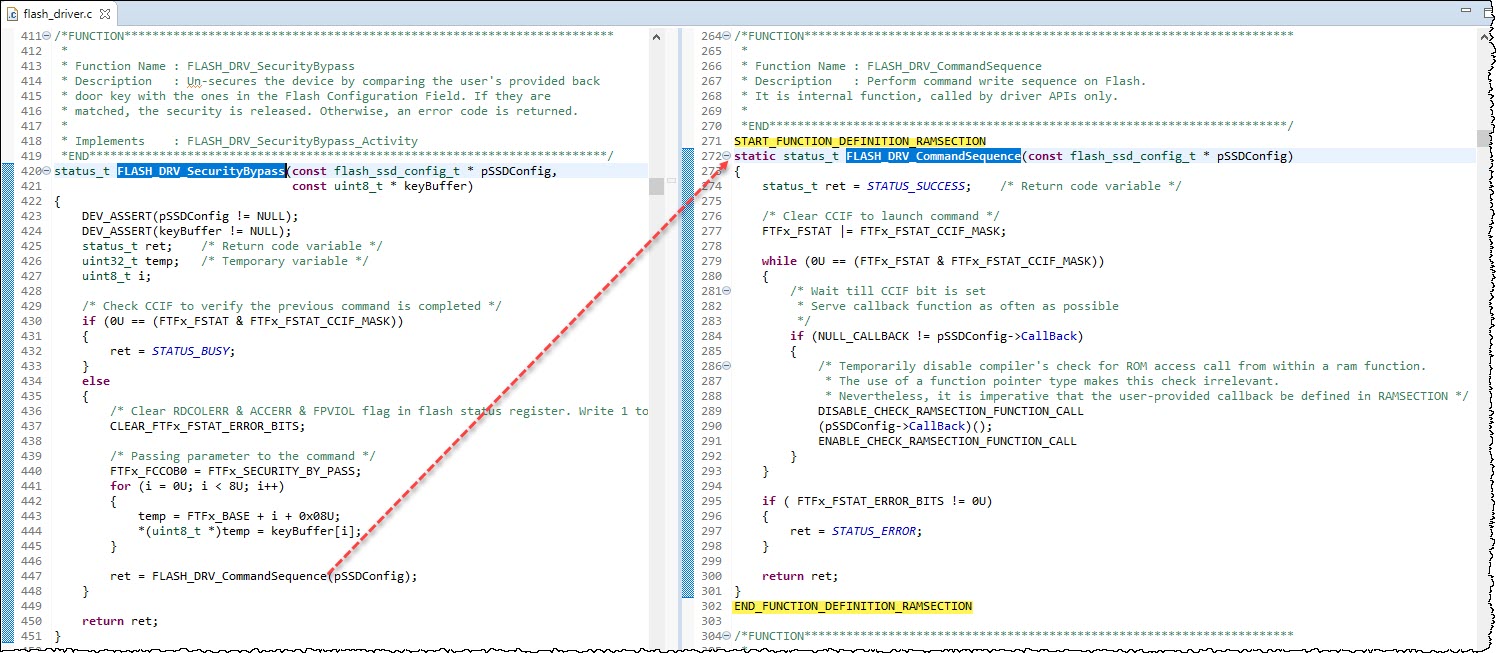The height and width of the screenshot is (653, 1496).
Task: Click the uint32_t temp declaration
Action: coord(131,261)
